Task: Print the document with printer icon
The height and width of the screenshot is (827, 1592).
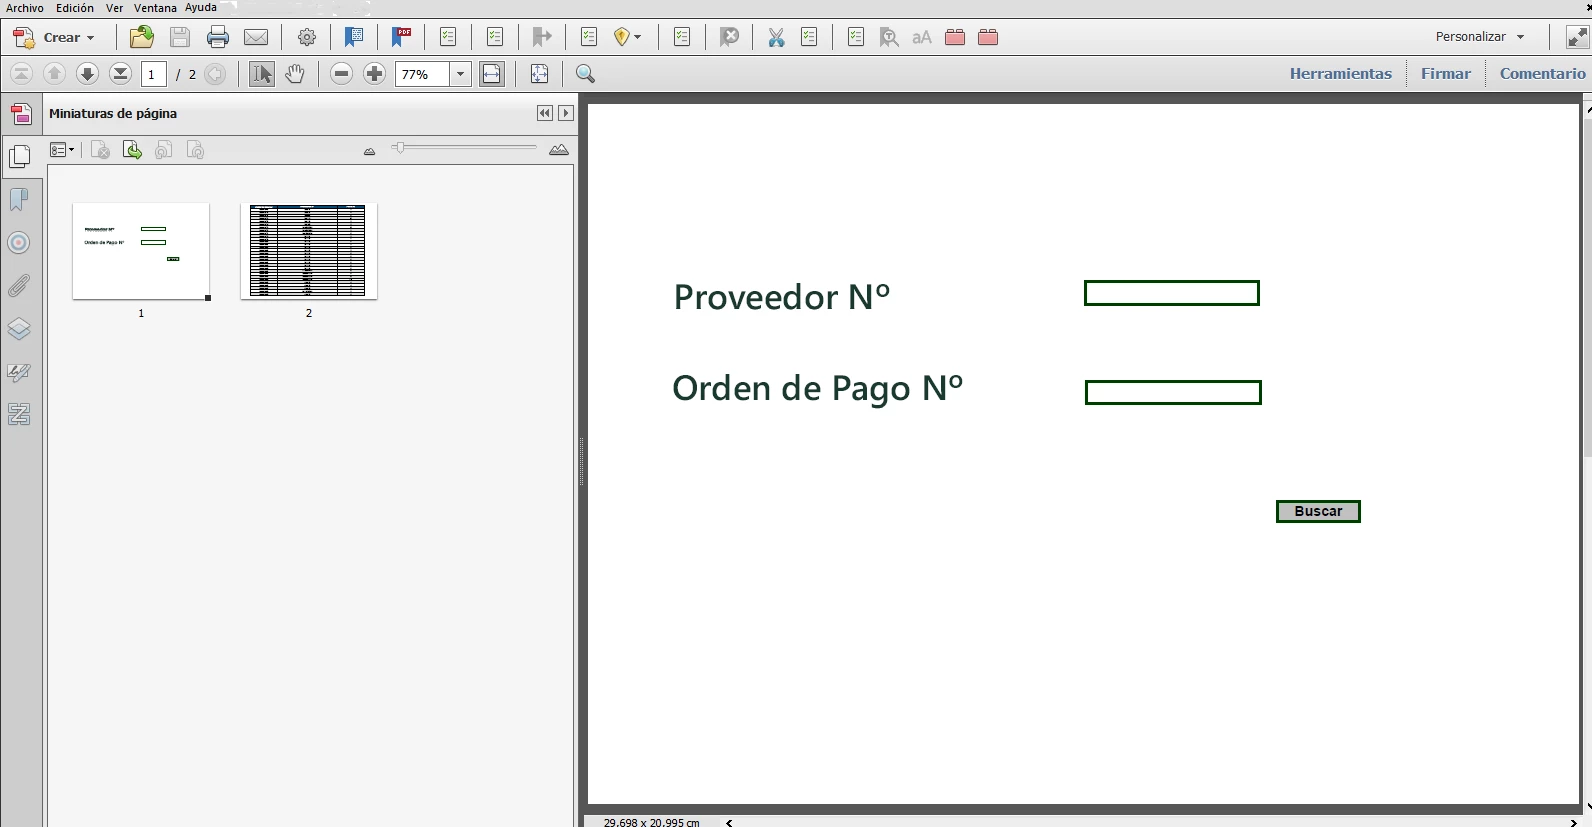Action: click(218, 37)
